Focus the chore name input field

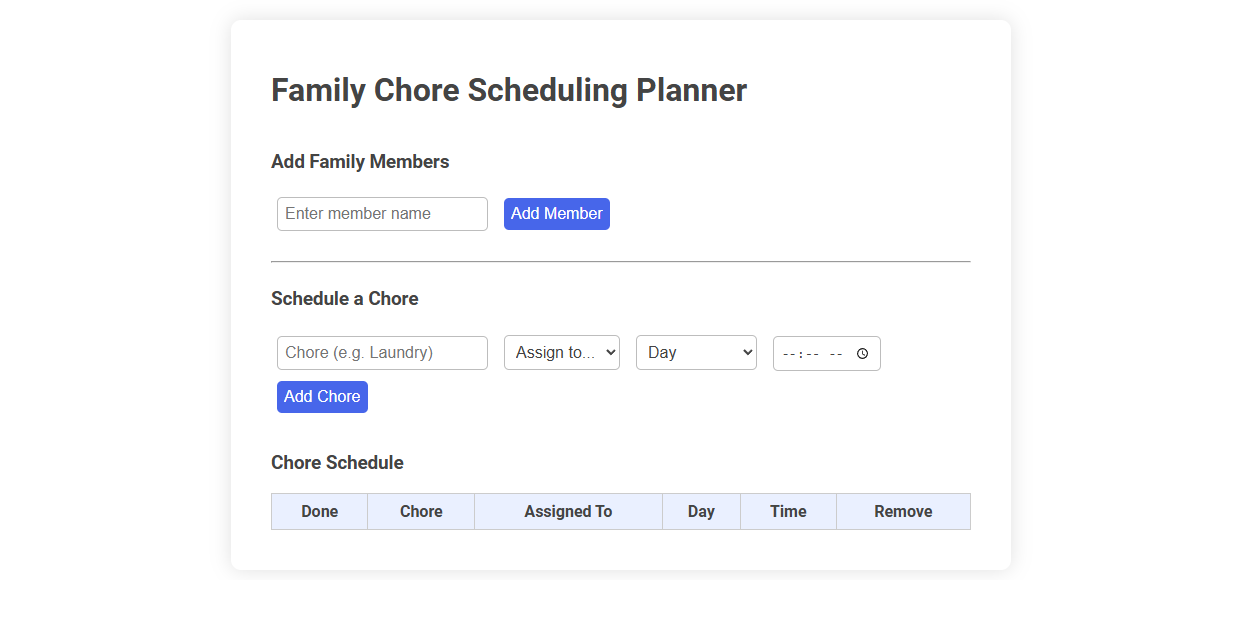tap(381, 352)
